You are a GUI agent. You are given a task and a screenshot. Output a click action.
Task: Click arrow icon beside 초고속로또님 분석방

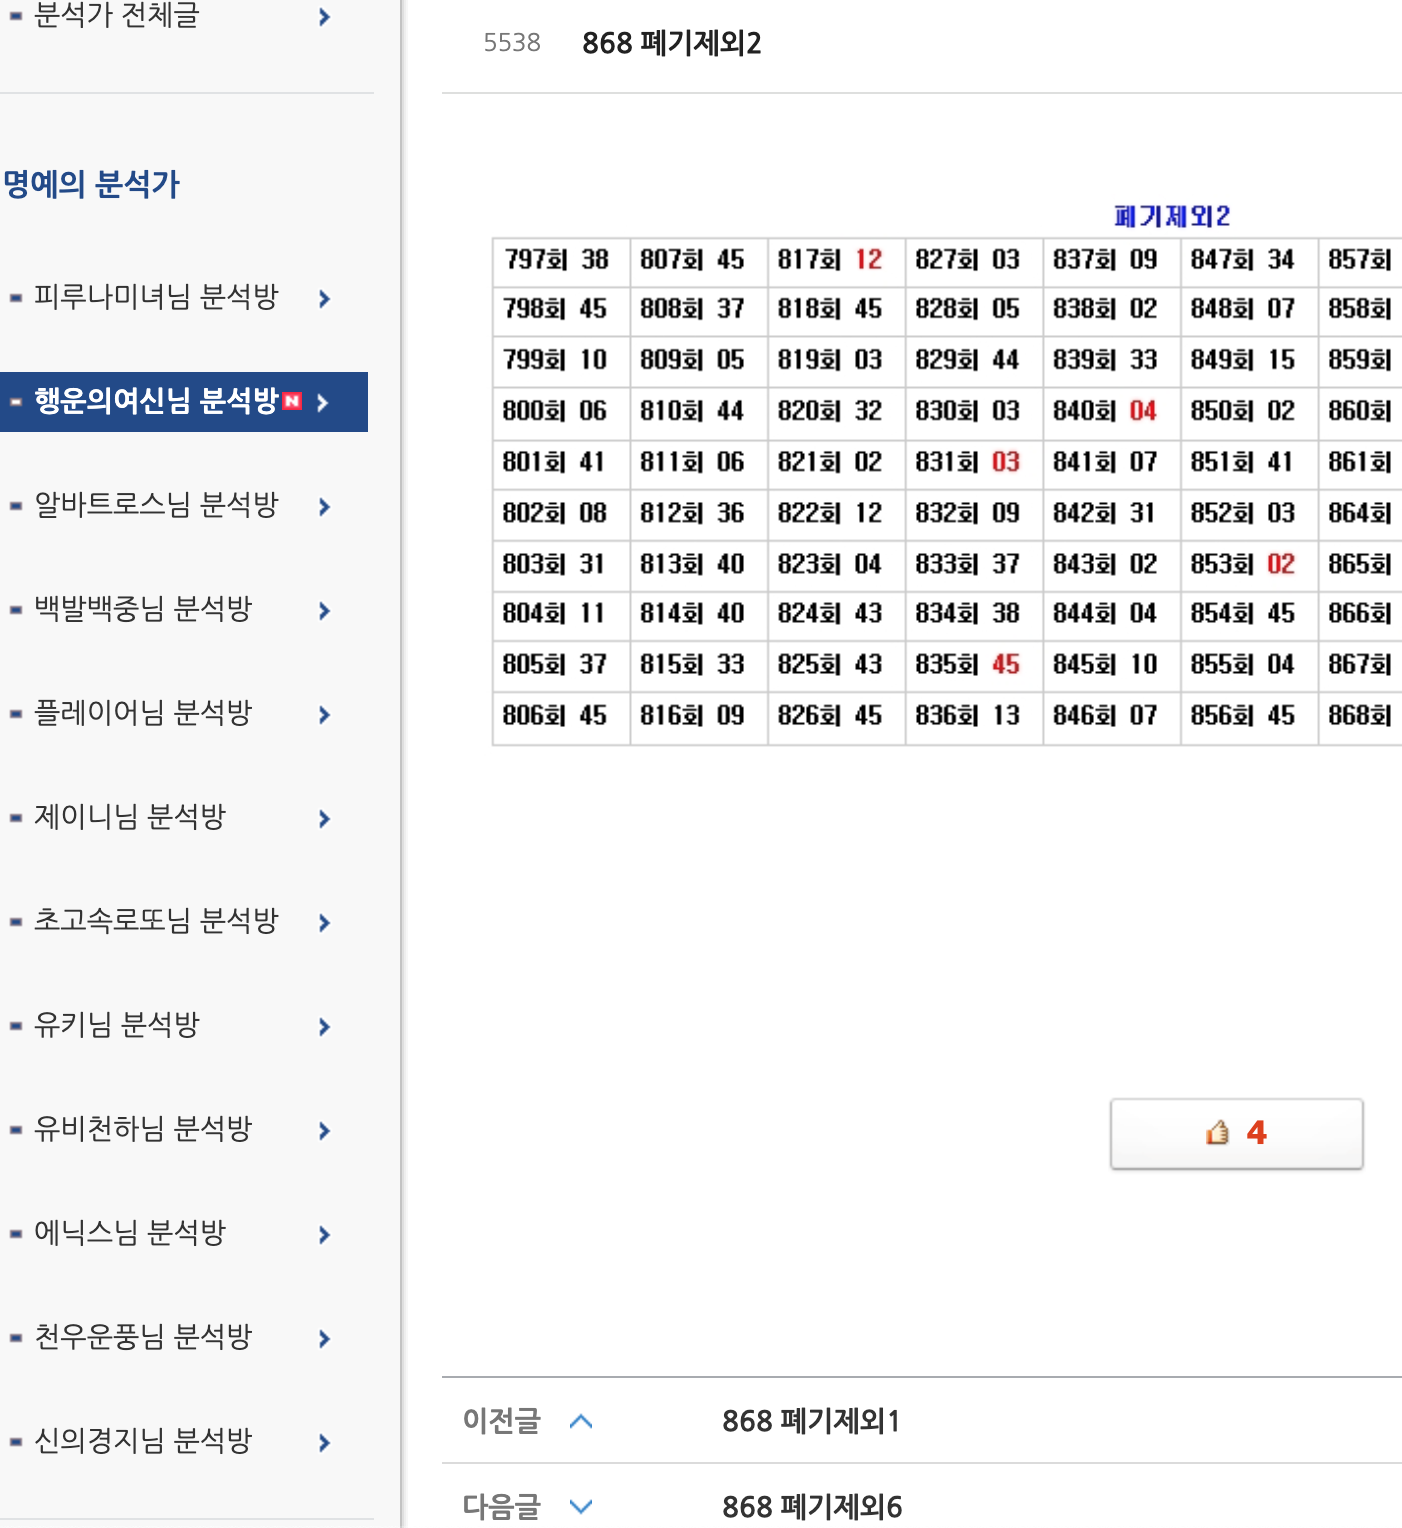coord(324,922)
